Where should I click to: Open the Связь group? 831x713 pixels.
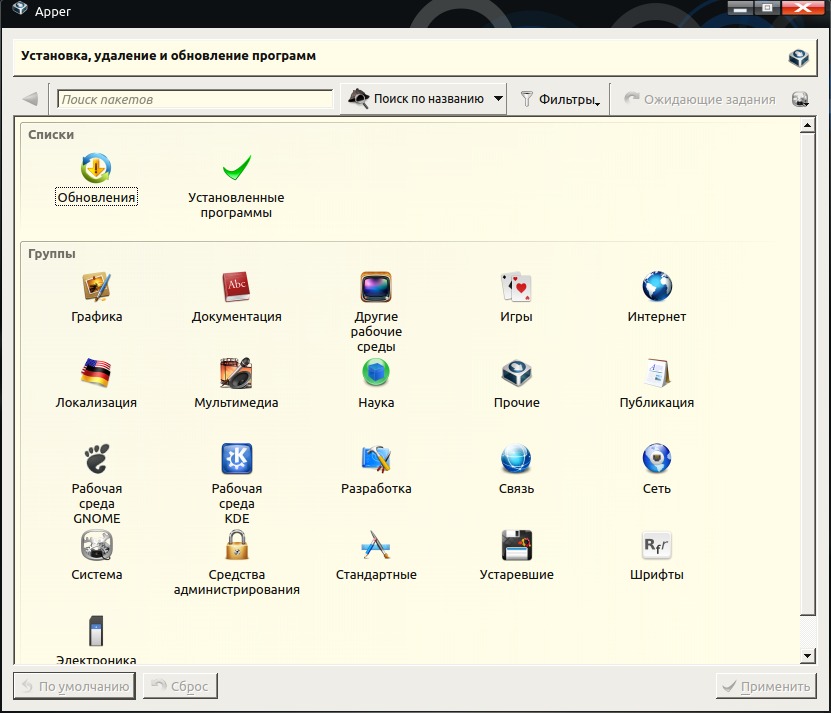pyautogui.click(x=516, y=469)
